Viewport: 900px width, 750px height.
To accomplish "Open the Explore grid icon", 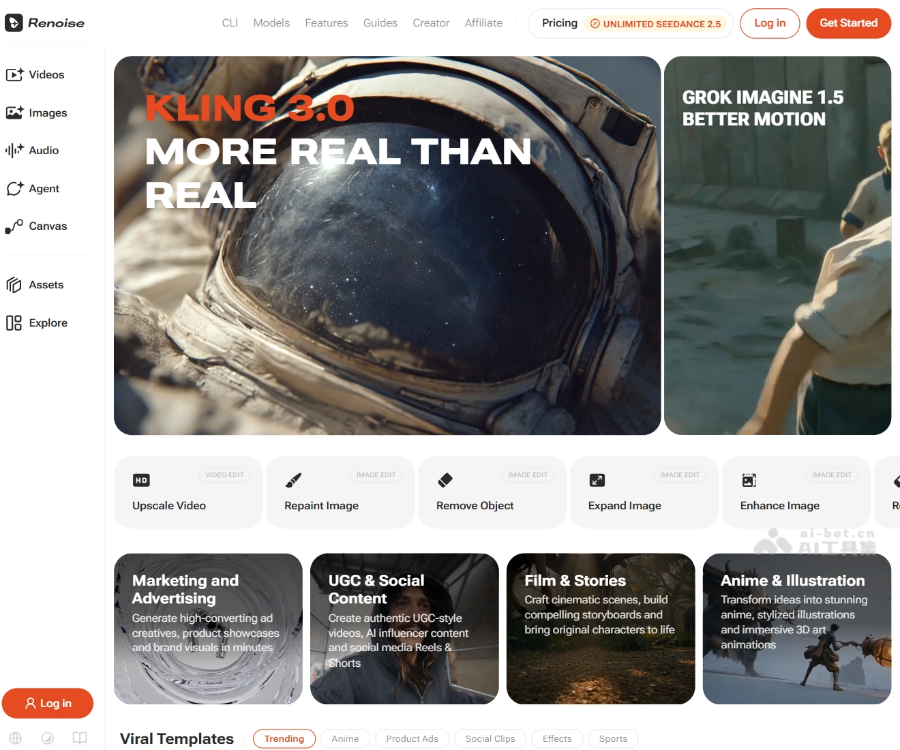I will (x=14, y=323).
